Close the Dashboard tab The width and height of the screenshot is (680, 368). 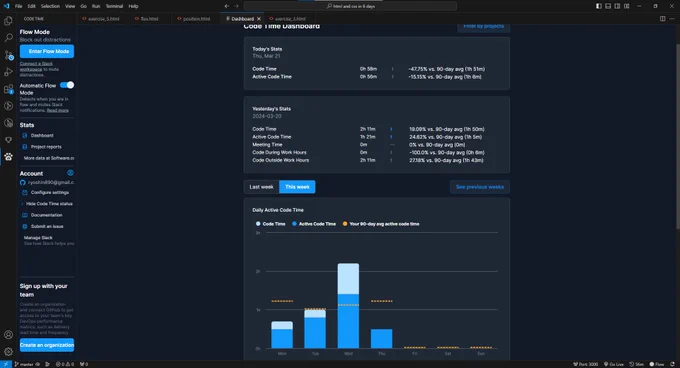[259, 19]
